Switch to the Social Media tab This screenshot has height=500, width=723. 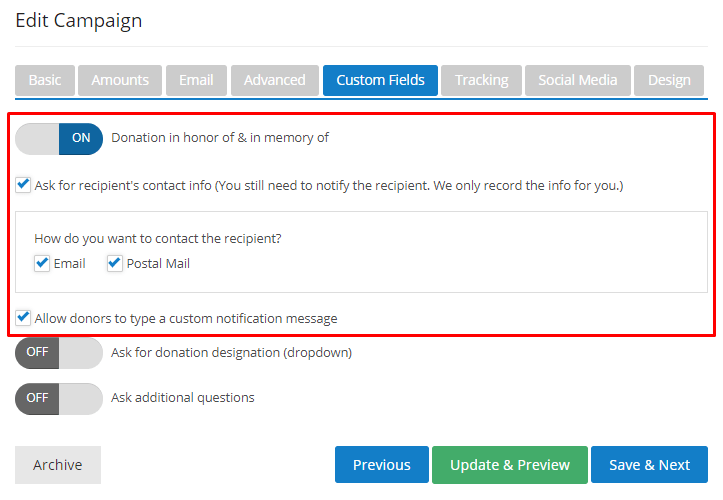click(x=578, y=81)
